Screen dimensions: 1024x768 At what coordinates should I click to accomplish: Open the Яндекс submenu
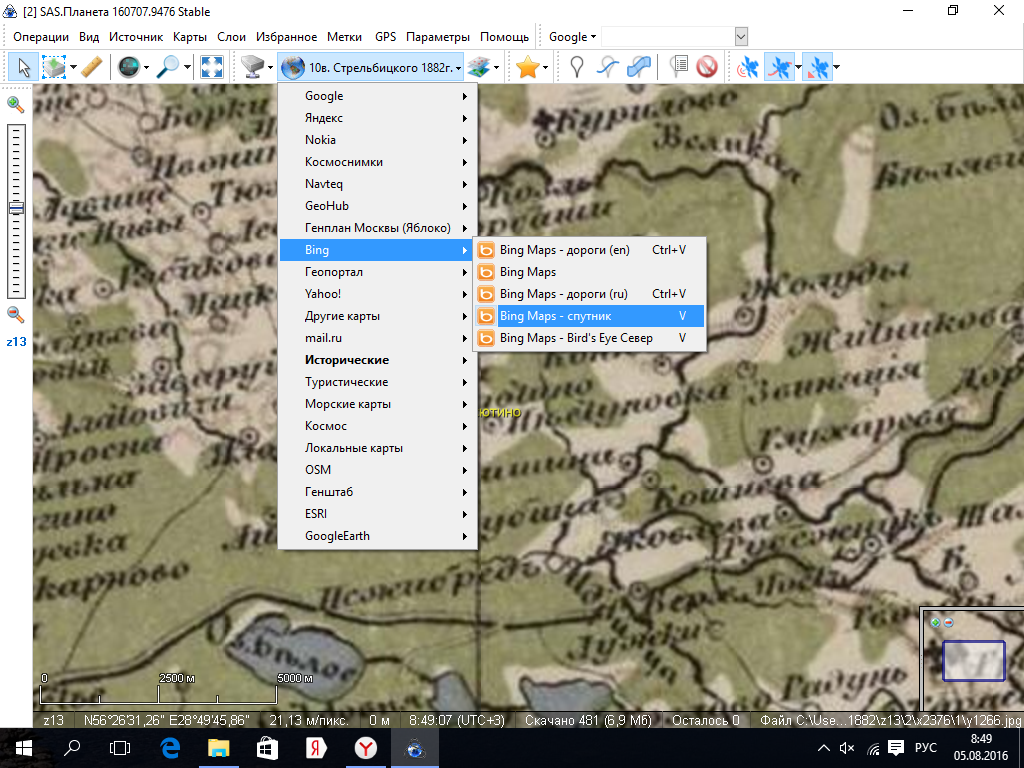378,118
